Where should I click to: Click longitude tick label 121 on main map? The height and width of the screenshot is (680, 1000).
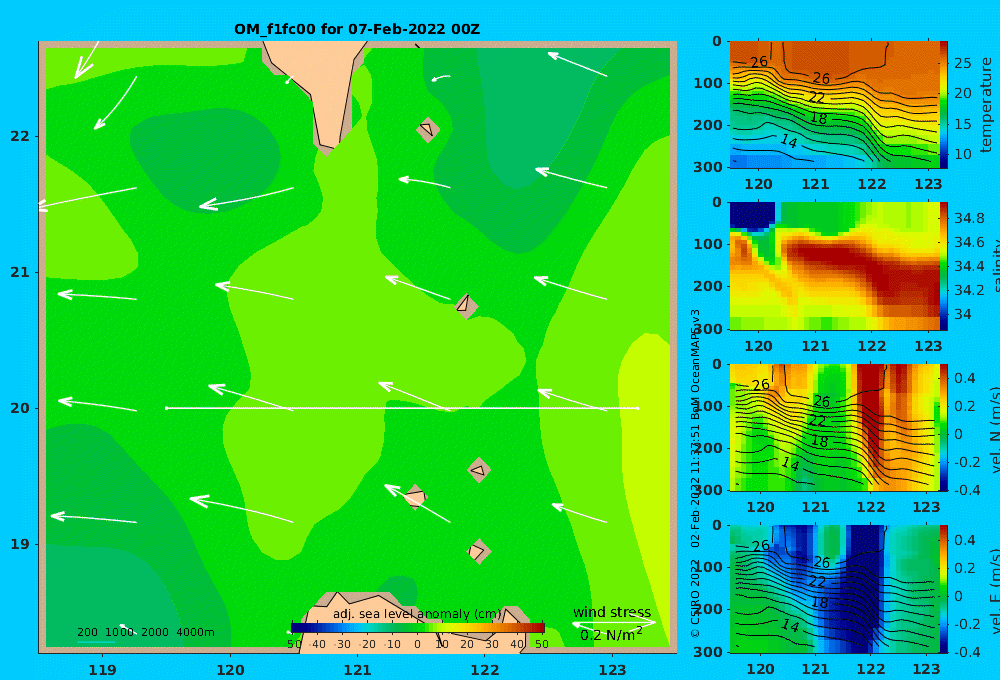(357, 670)
